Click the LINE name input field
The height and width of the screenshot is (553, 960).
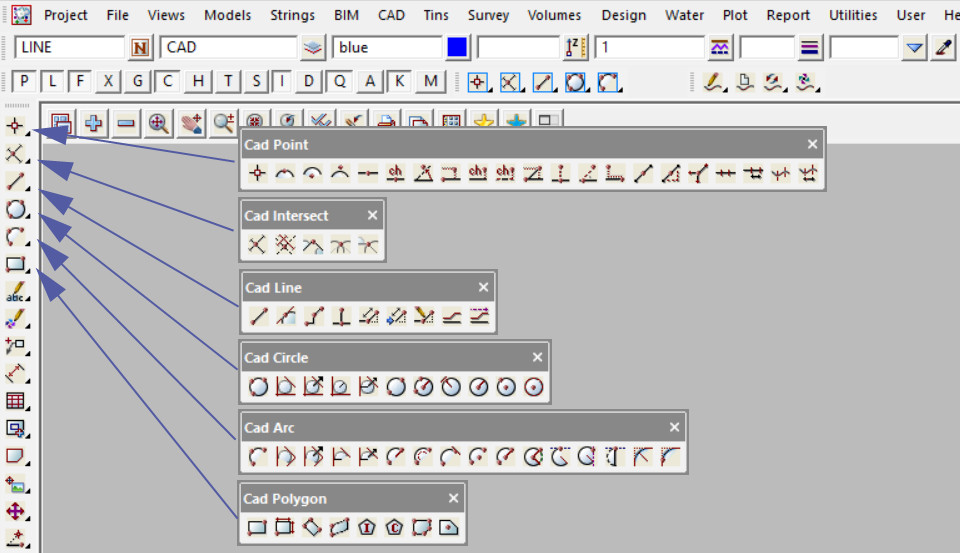point(69,47)
